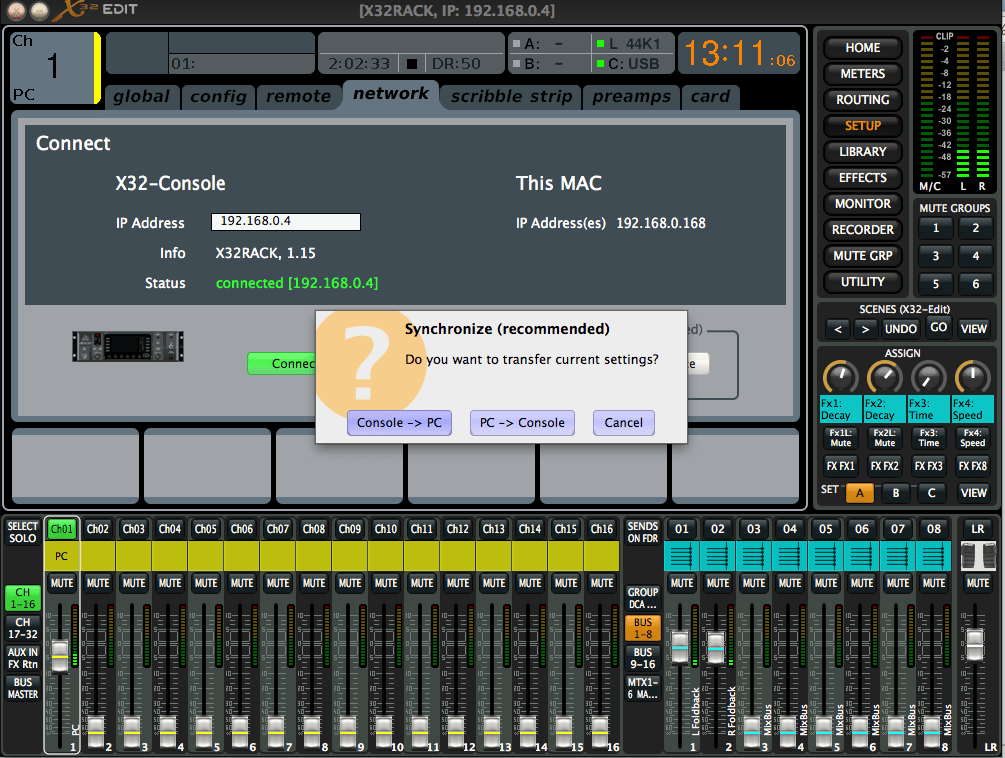
Task: Click the stop icon in recorder display
Action: (412, 64)
